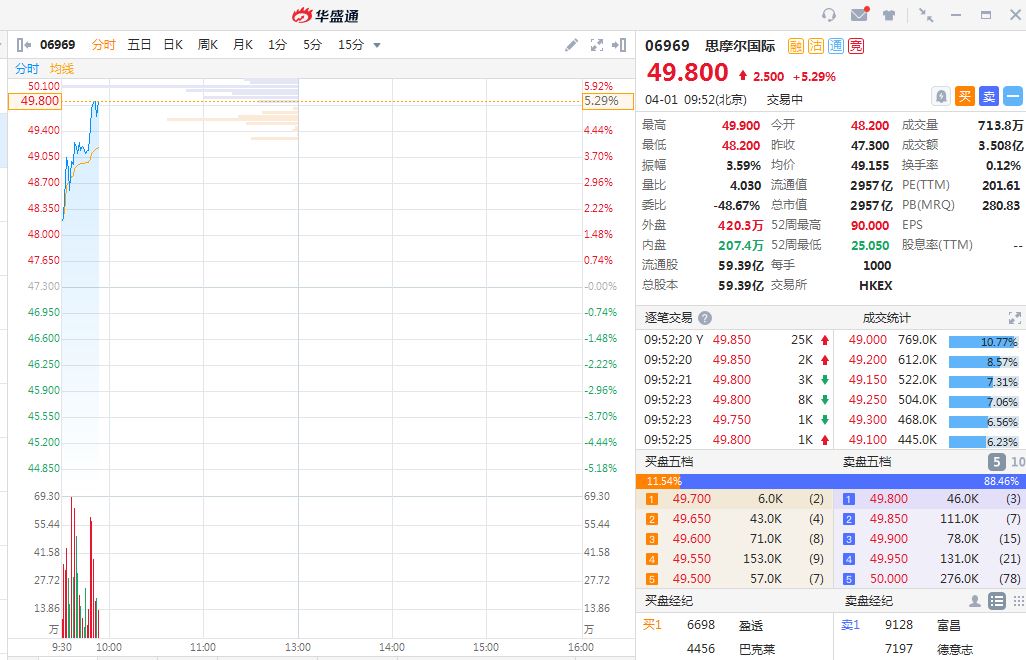Switch chart to 日K tab

click(173, 45)
